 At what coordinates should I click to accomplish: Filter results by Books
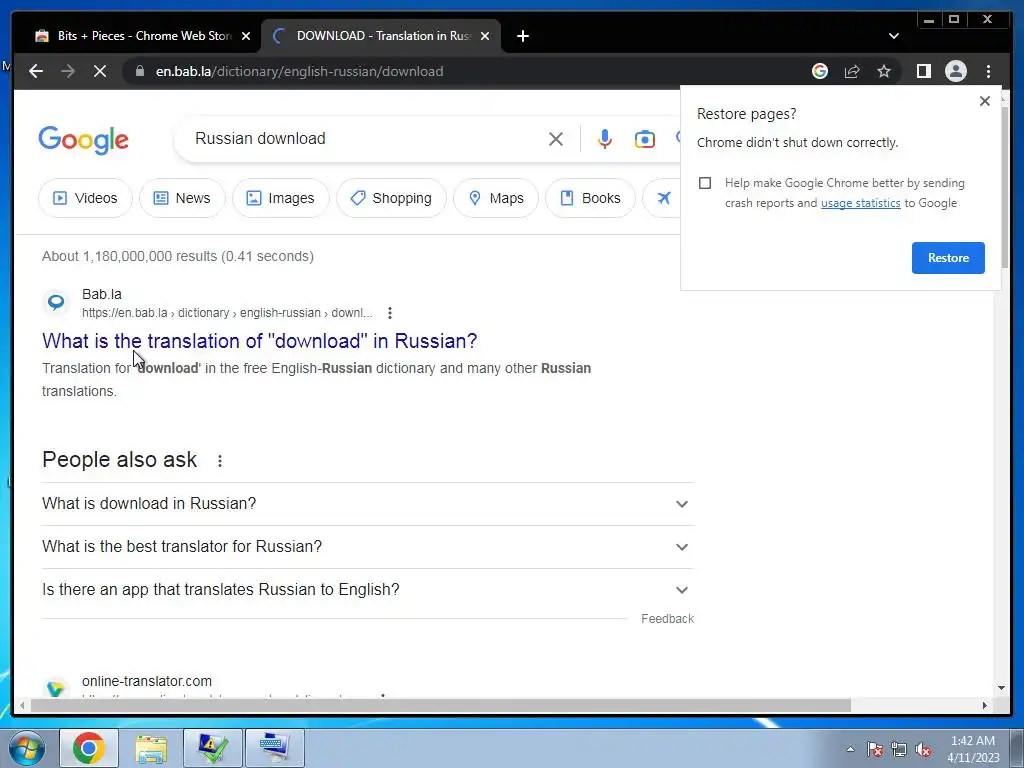click(590, 198)
